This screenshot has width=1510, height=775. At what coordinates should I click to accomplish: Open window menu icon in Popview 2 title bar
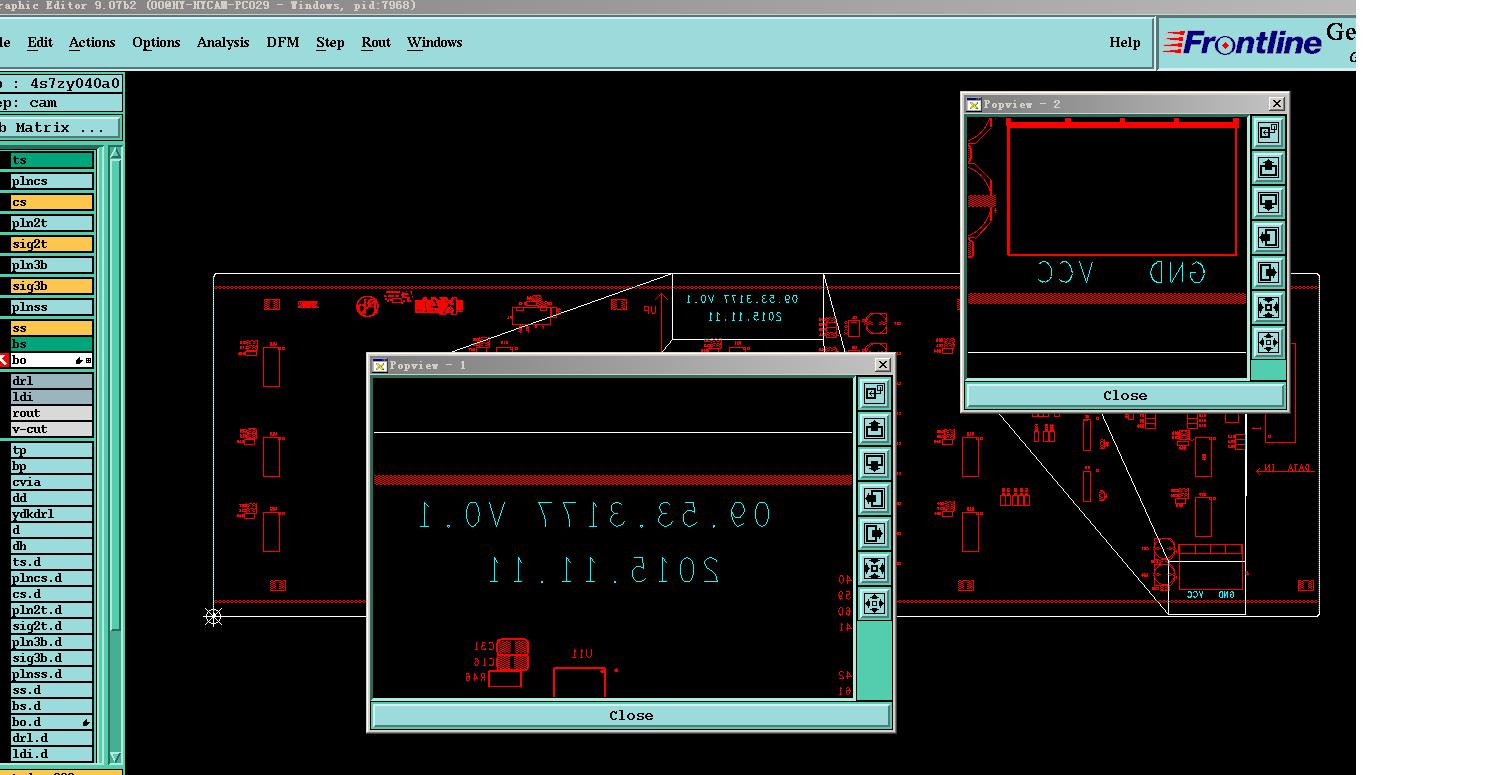tap(974, 104)
